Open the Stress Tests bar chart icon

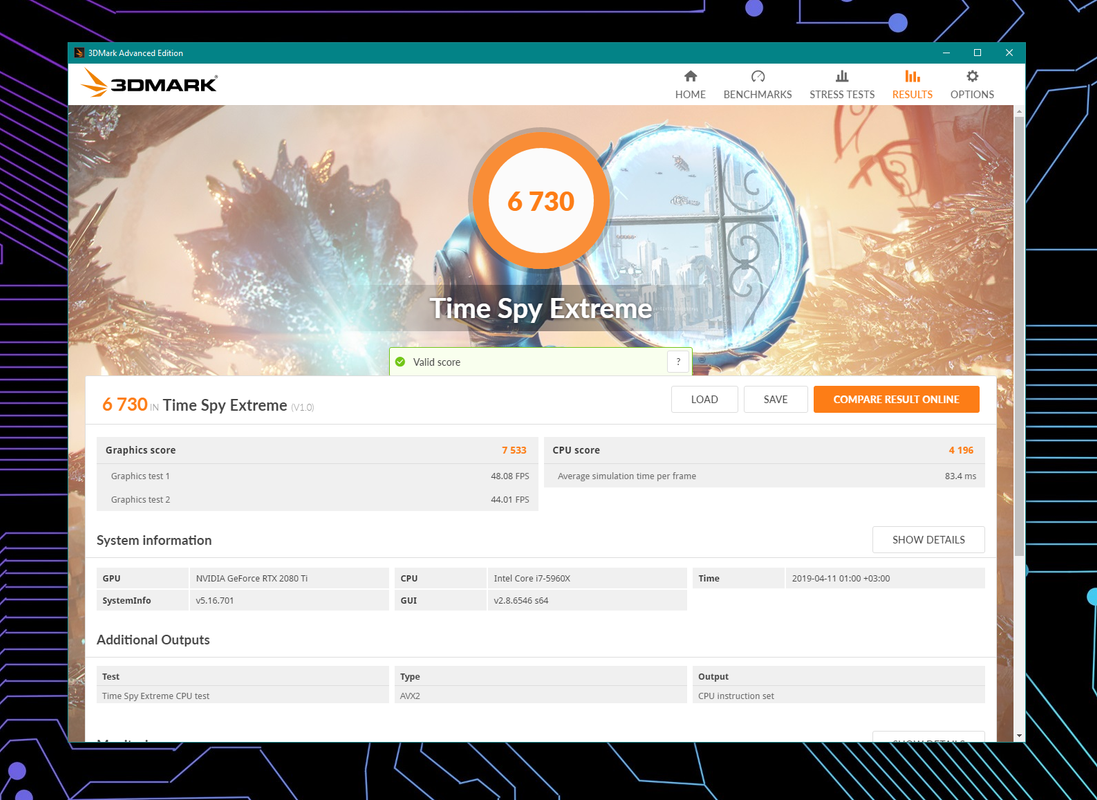point(842,76)
